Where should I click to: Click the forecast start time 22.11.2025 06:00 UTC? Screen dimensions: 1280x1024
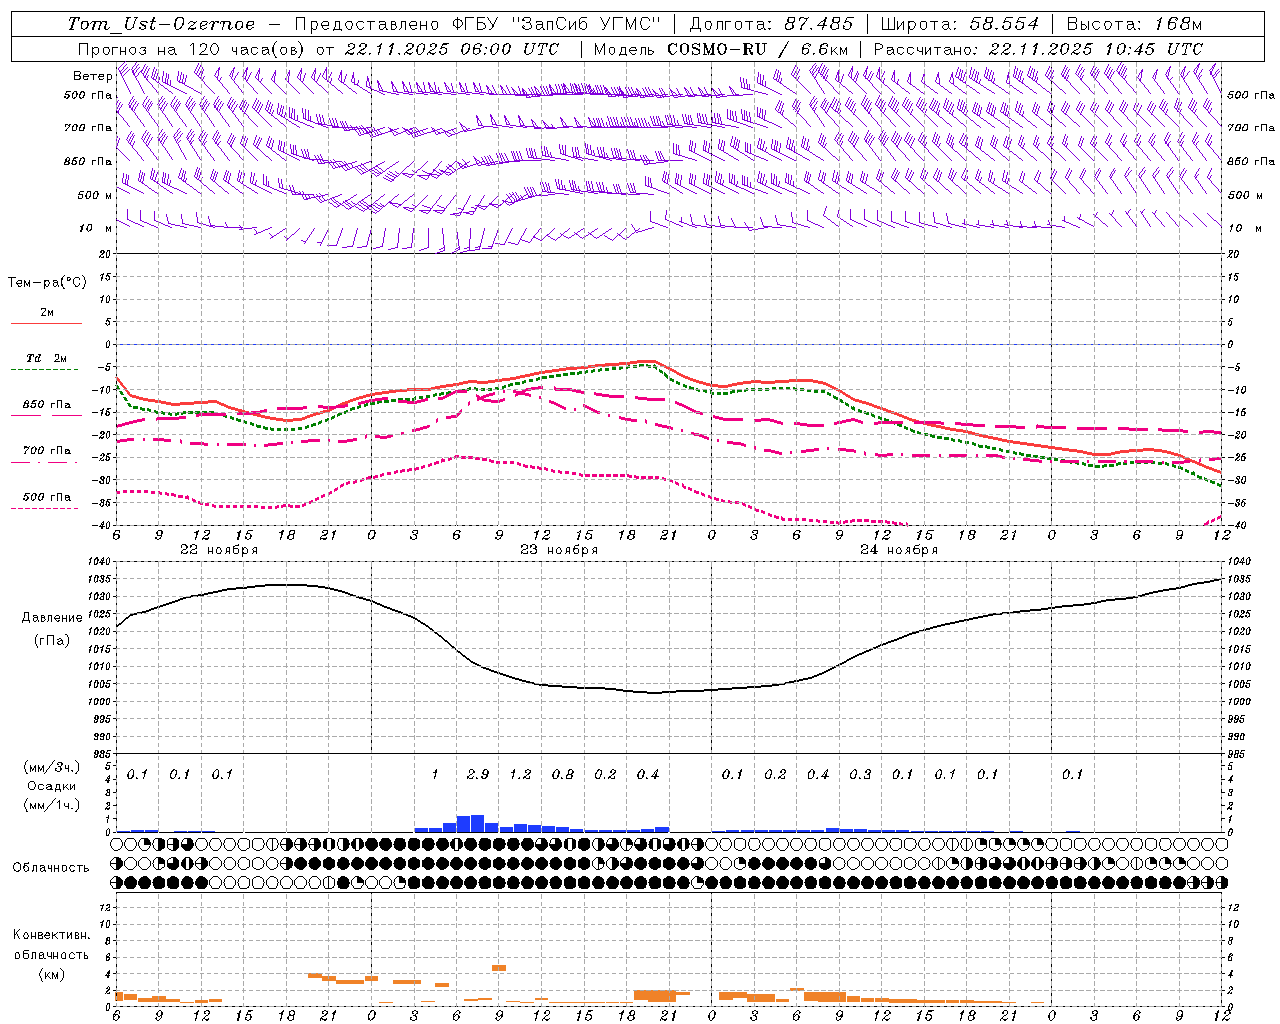[453, 49]
